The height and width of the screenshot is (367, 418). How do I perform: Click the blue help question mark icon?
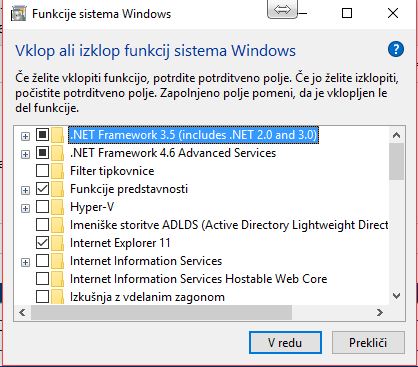pyautogui.click(x=396, y=50)
